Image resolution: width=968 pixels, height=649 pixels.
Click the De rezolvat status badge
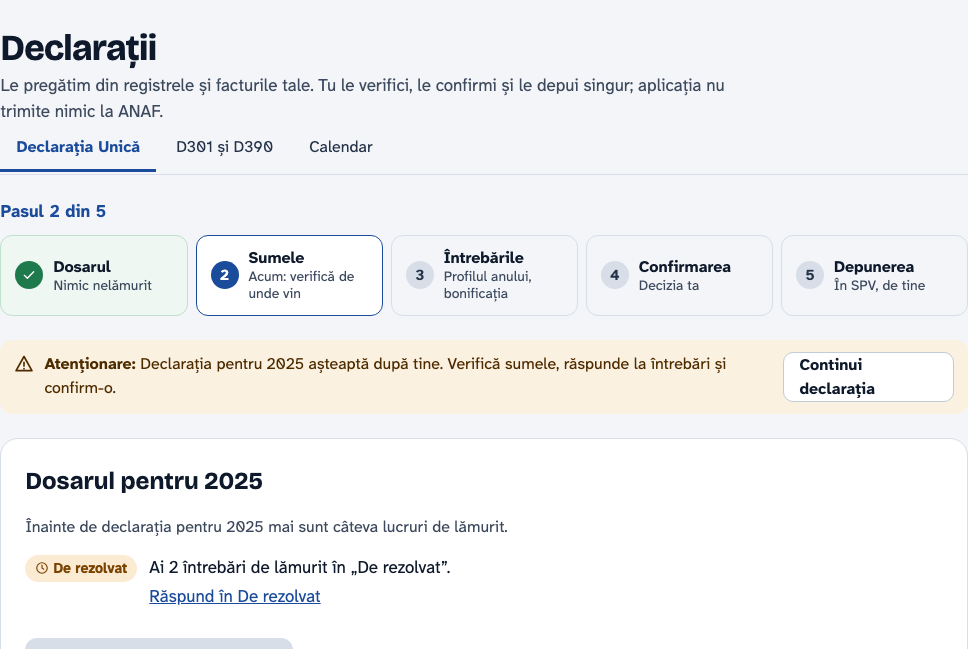click(81, 568)
